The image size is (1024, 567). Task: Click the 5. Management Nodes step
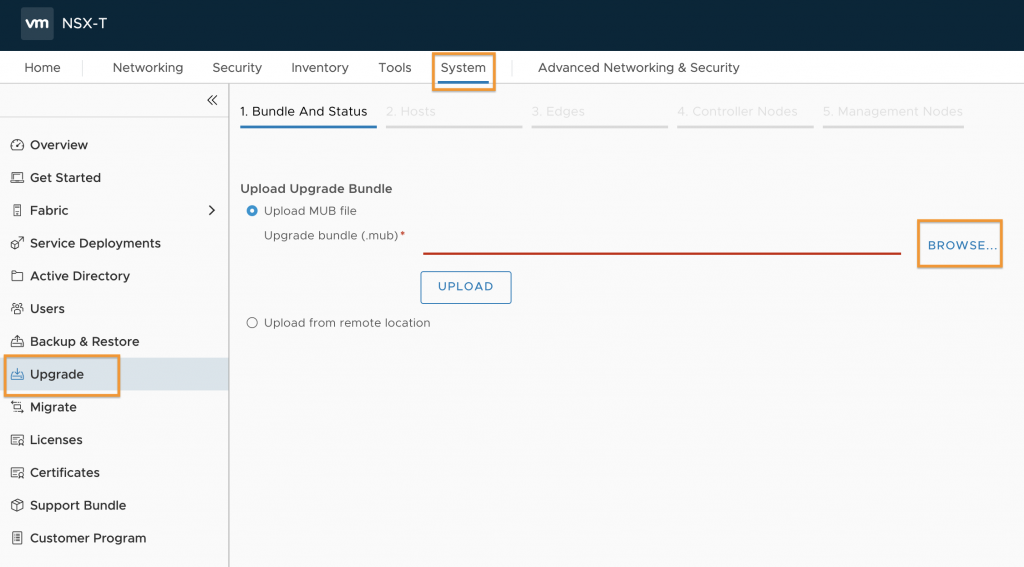[x=893, y=112]
